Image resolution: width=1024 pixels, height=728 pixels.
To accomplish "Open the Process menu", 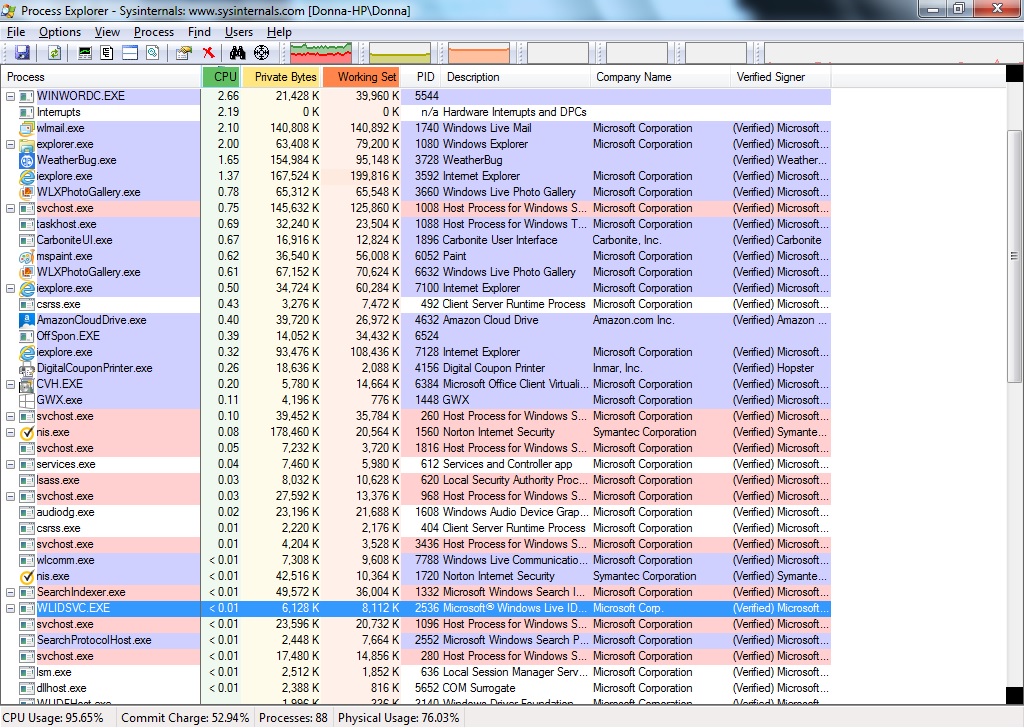I will pos(154,32).
